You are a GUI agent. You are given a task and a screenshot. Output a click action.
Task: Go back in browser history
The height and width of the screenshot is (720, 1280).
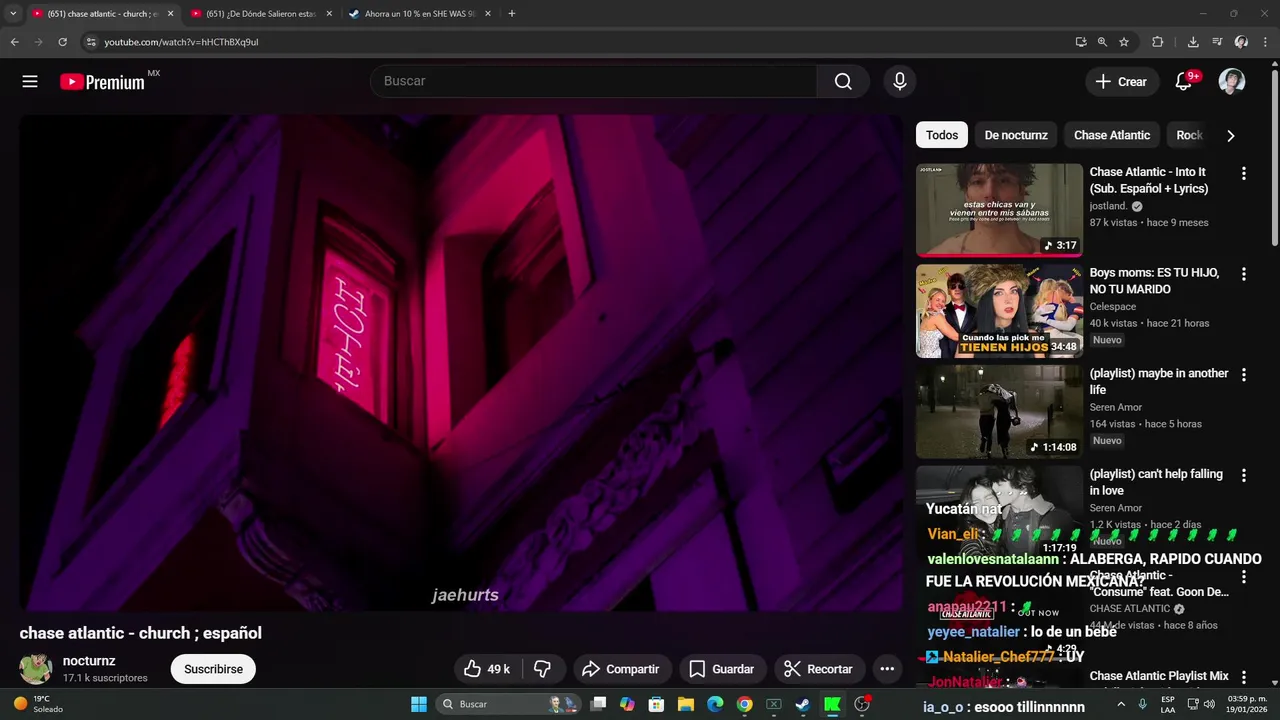pyautogui.click(x=14, y=42)
